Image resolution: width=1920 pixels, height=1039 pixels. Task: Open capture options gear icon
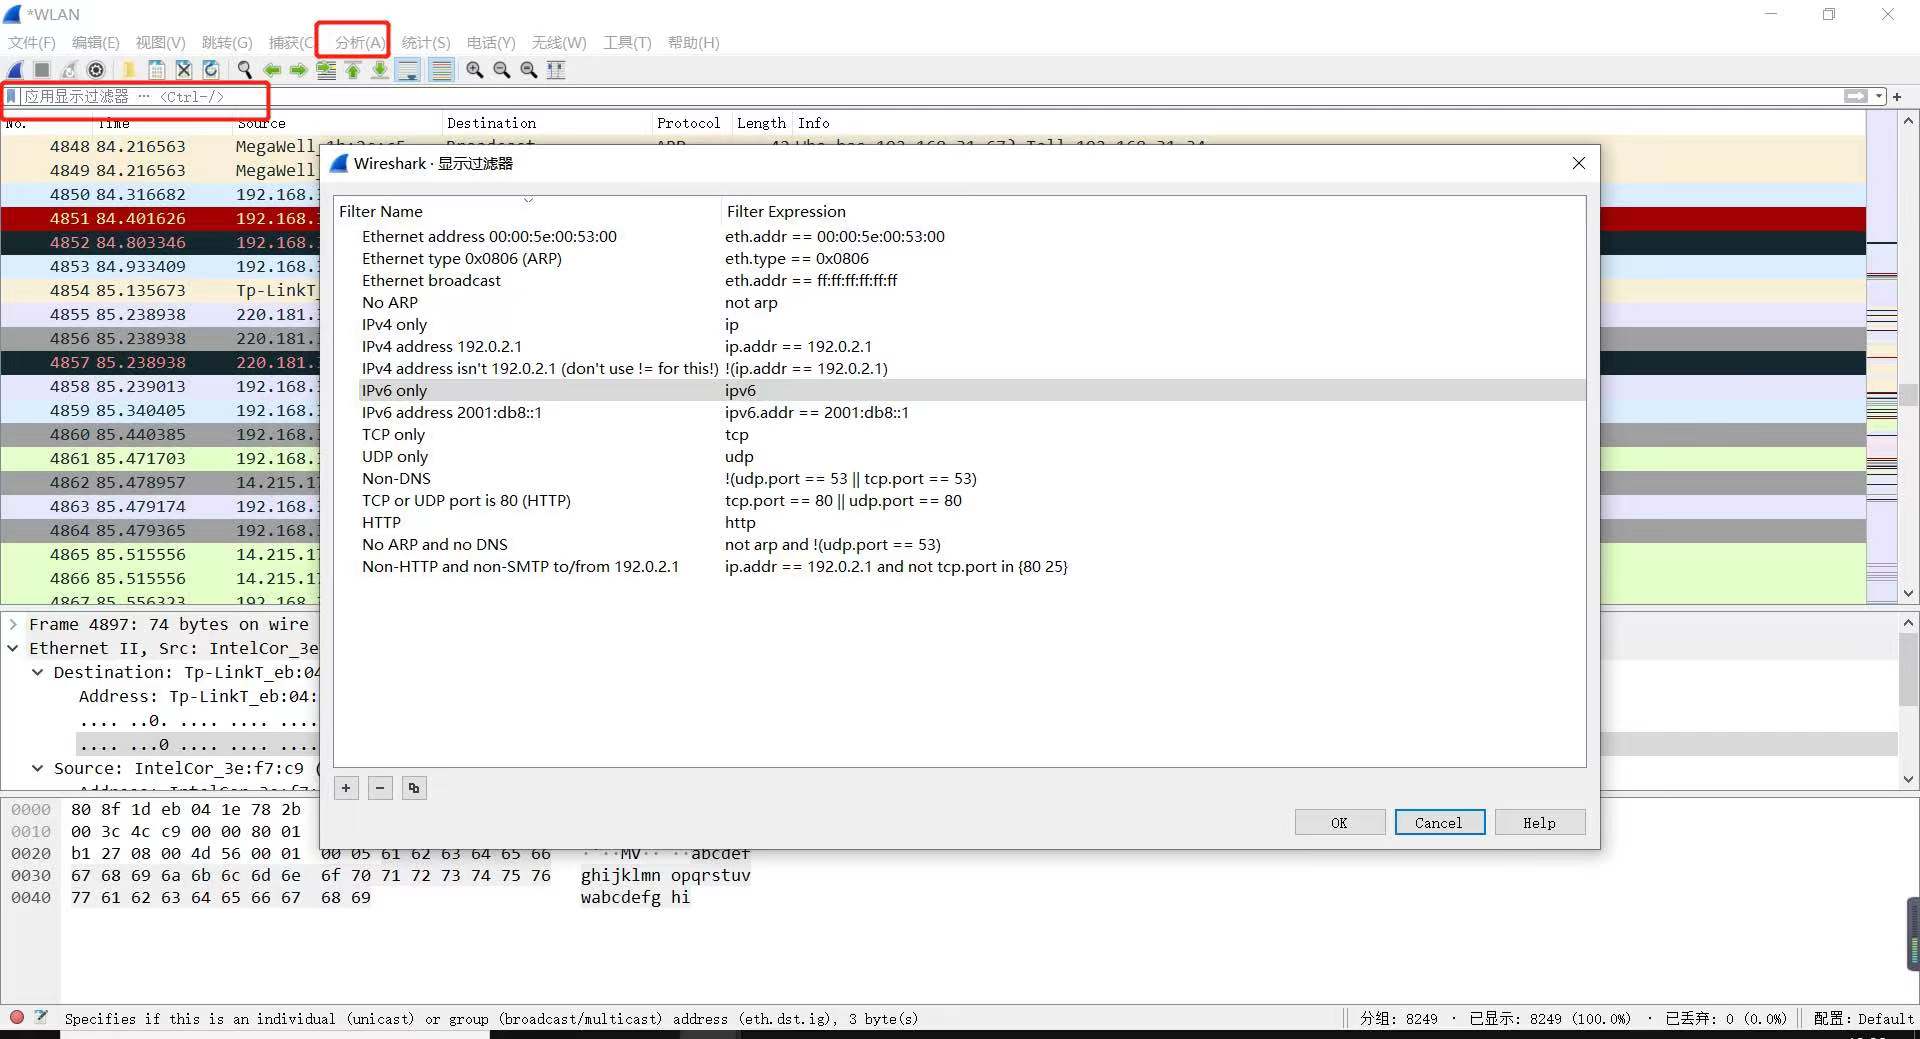tap(96, 70)
